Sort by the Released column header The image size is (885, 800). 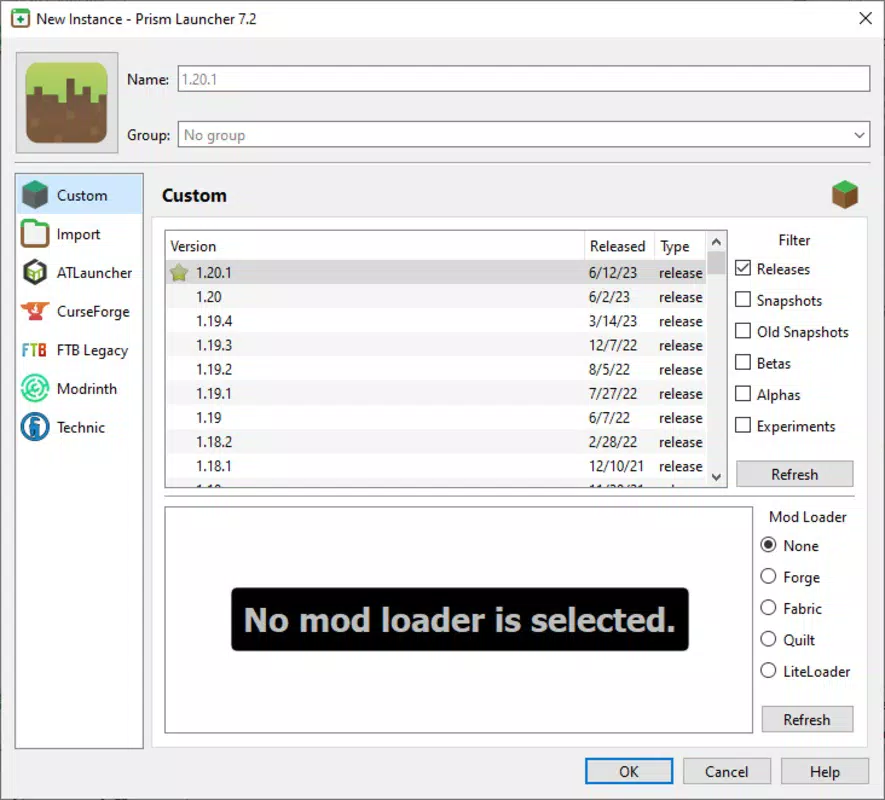click(619, 246)
